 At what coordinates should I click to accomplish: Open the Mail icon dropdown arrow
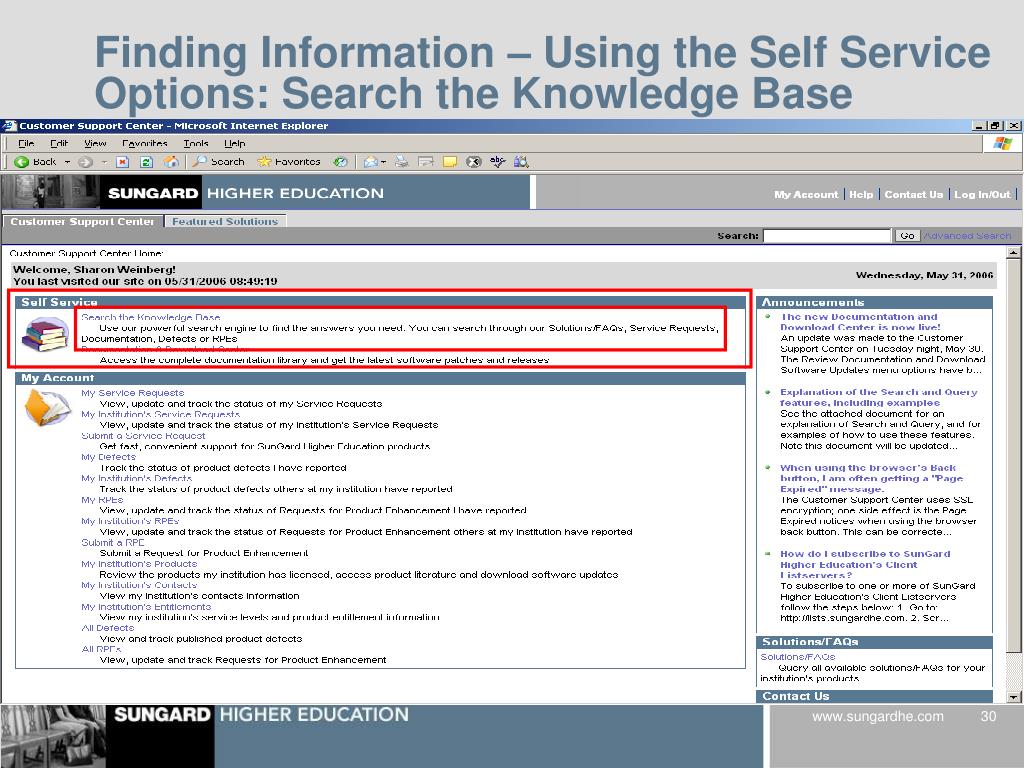point(384,161)
